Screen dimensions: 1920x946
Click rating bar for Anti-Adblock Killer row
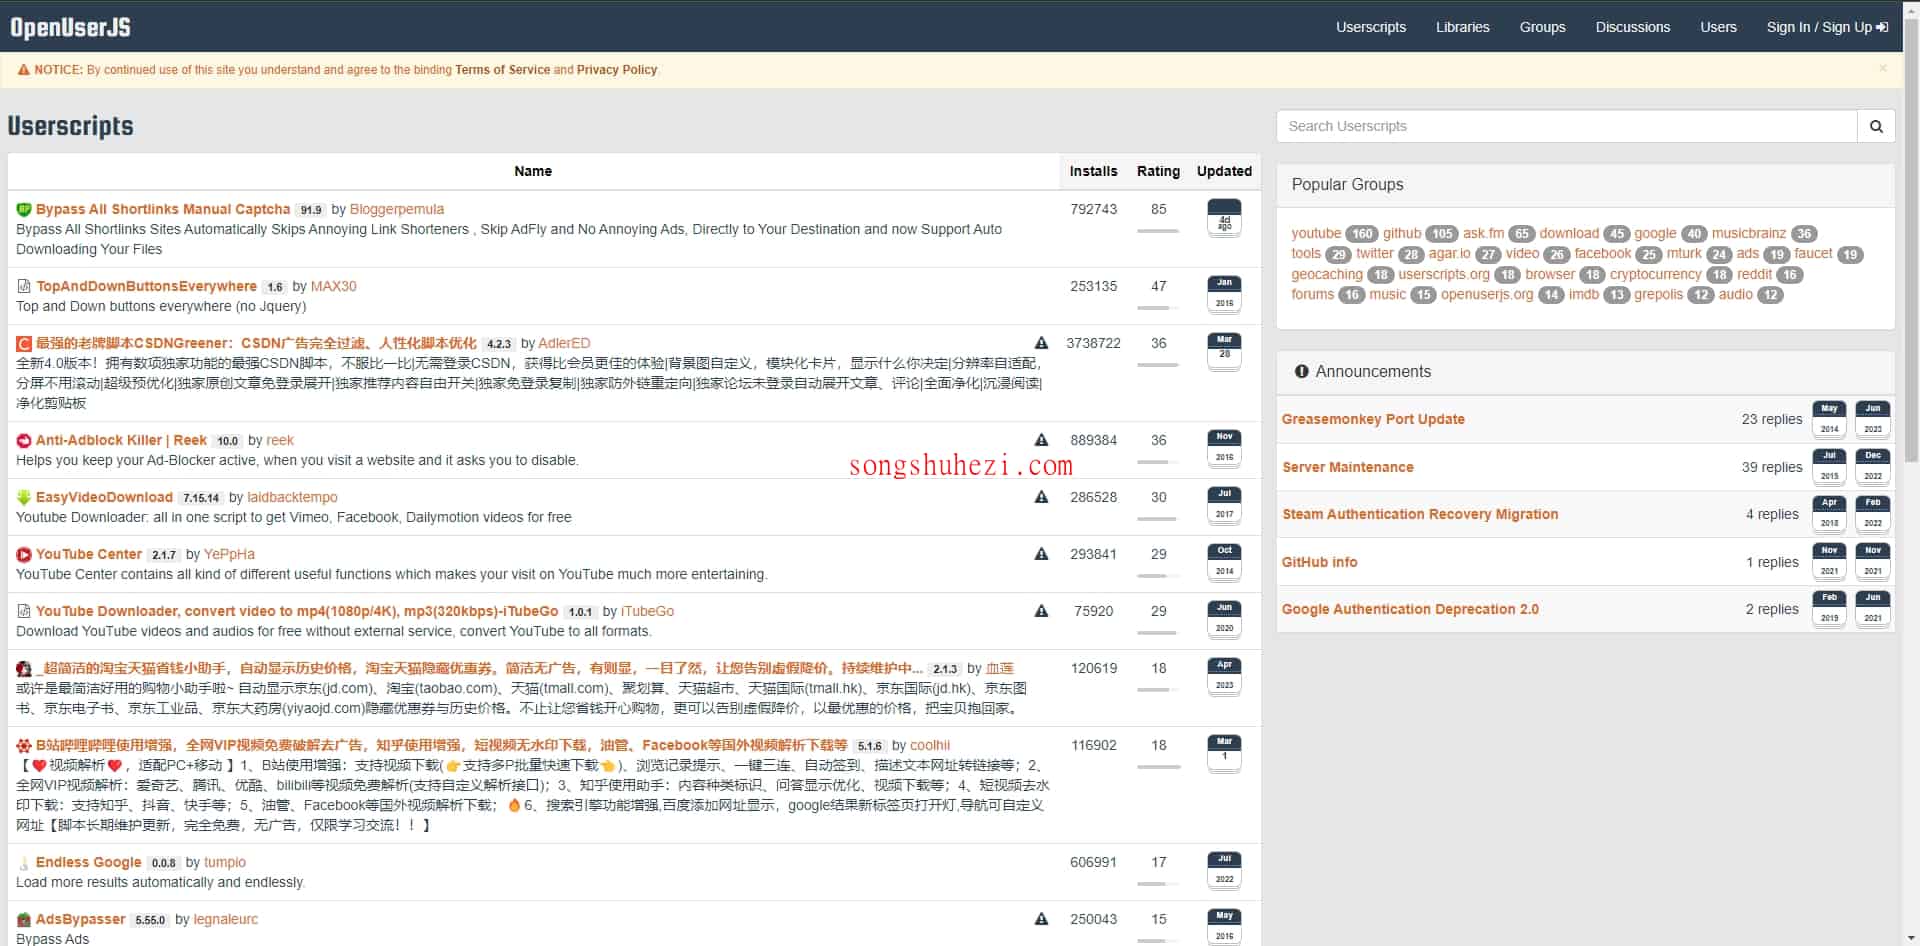click(1158, 462)
